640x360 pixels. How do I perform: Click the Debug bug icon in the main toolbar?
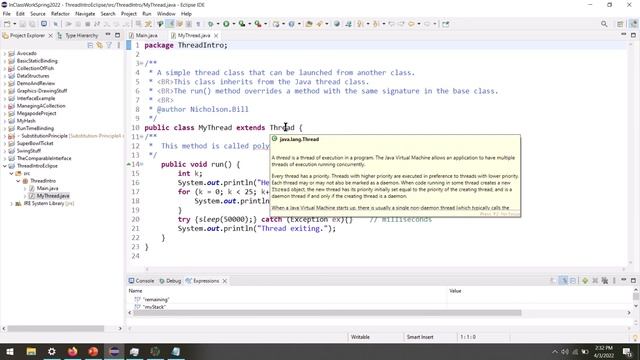[211, 24]
